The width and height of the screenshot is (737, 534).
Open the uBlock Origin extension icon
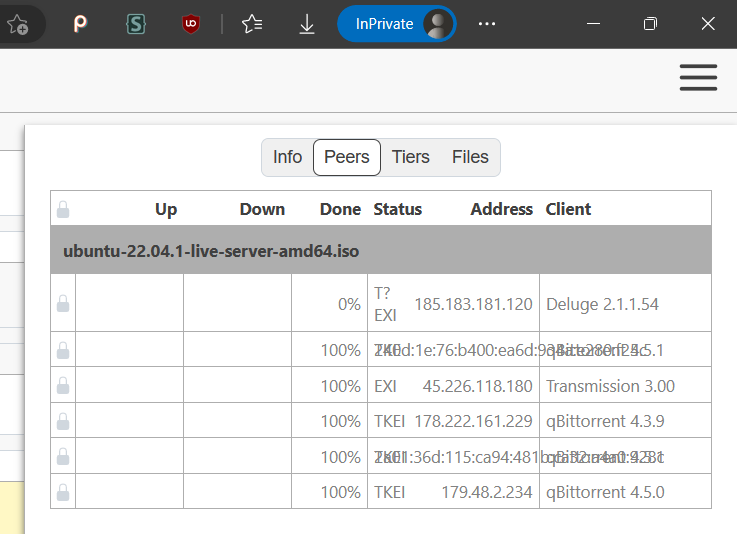tap(191, 24)
